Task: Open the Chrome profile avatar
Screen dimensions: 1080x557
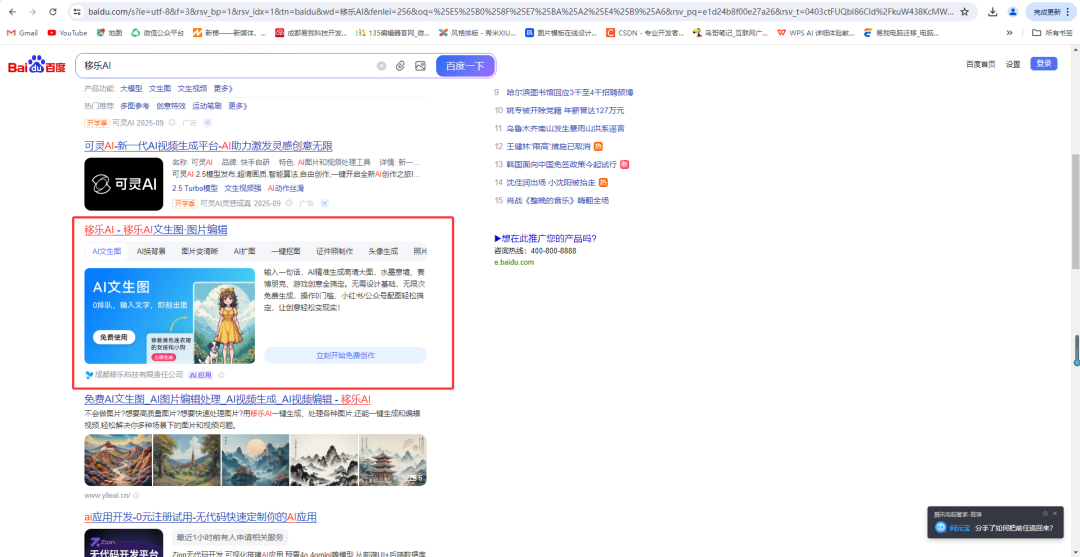Action: [x=1012, y=12]
